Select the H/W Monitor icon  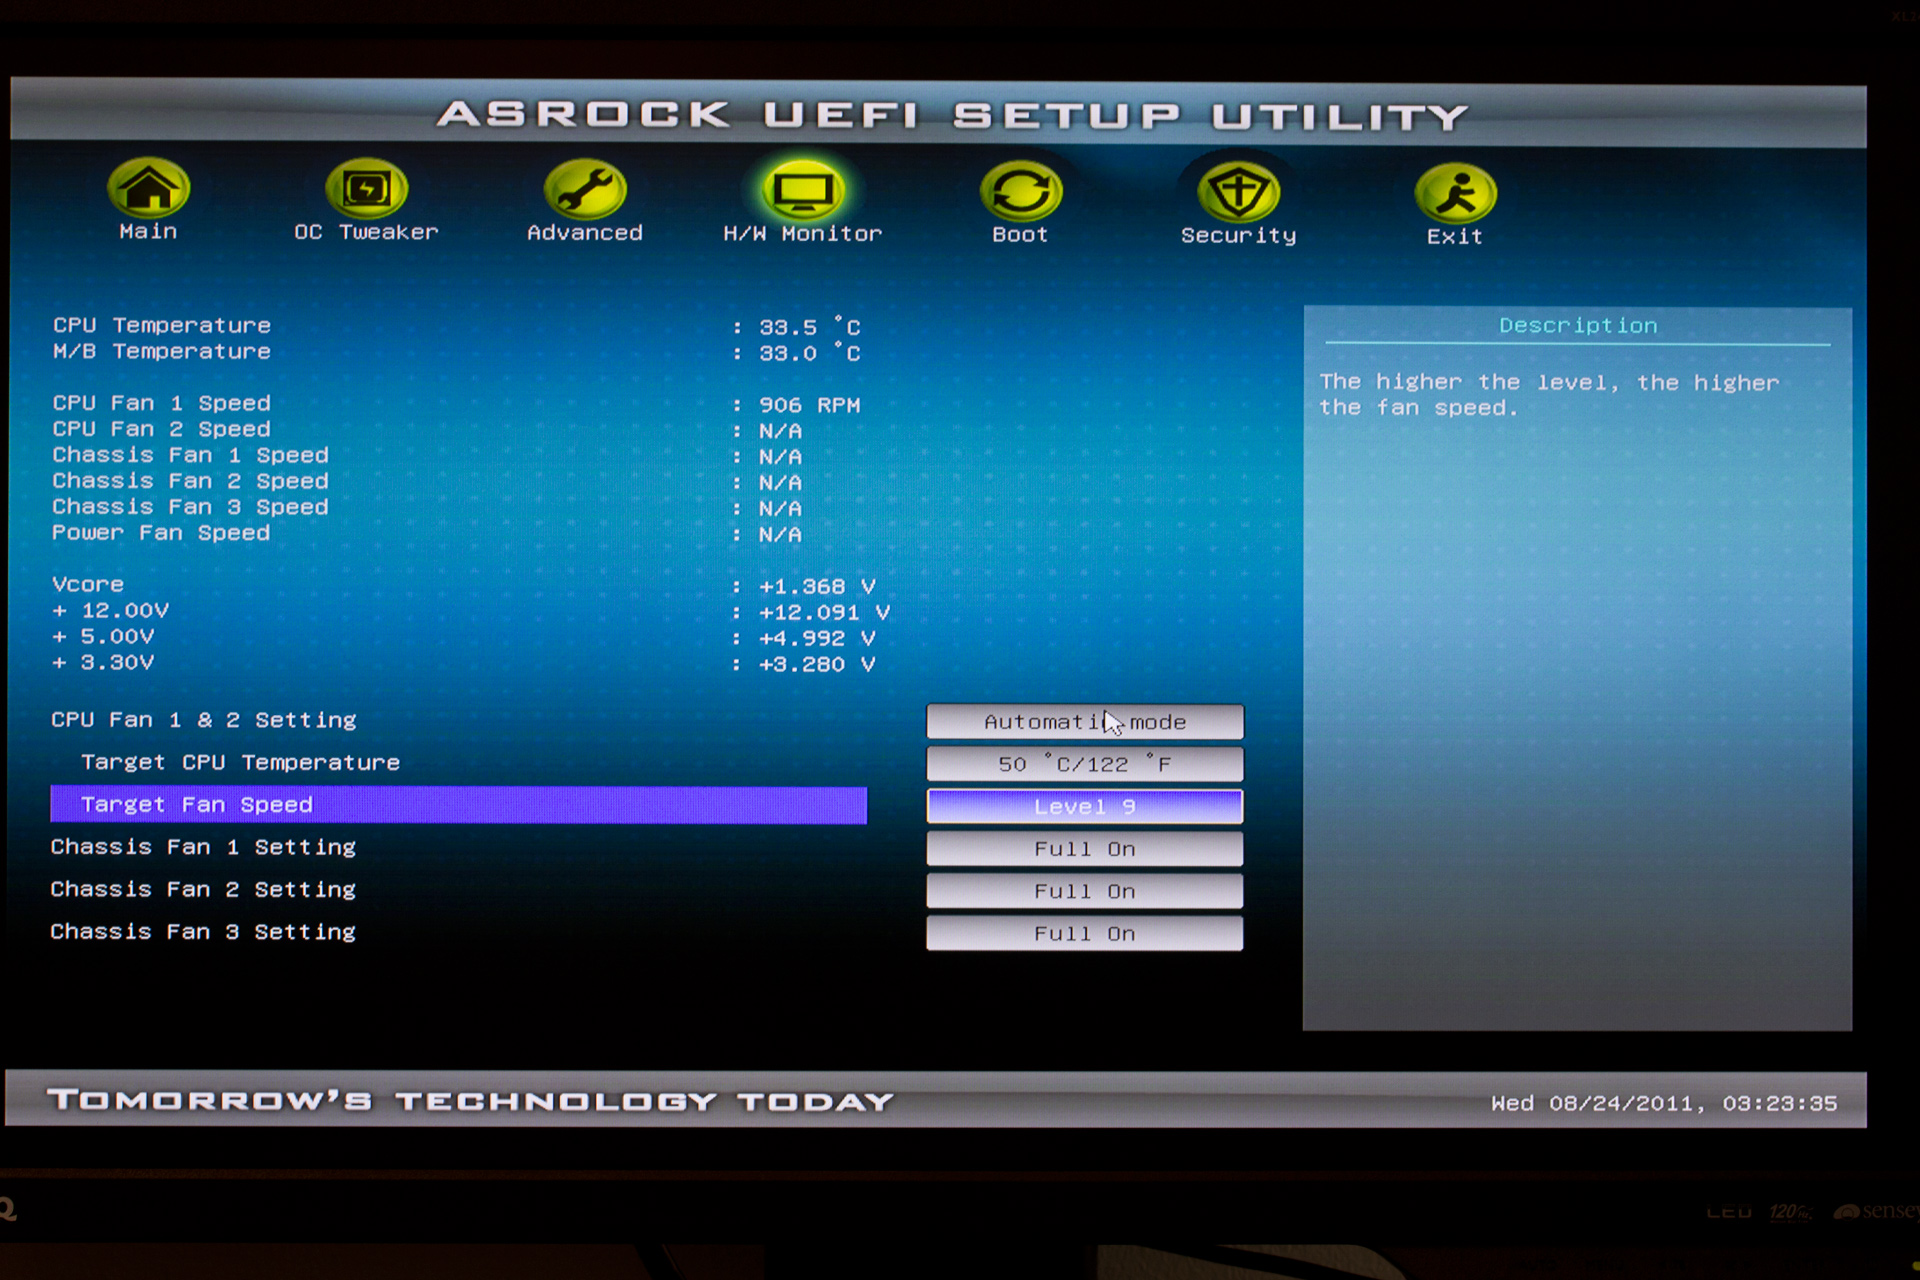pyautogui.click(x=802, y=190)
